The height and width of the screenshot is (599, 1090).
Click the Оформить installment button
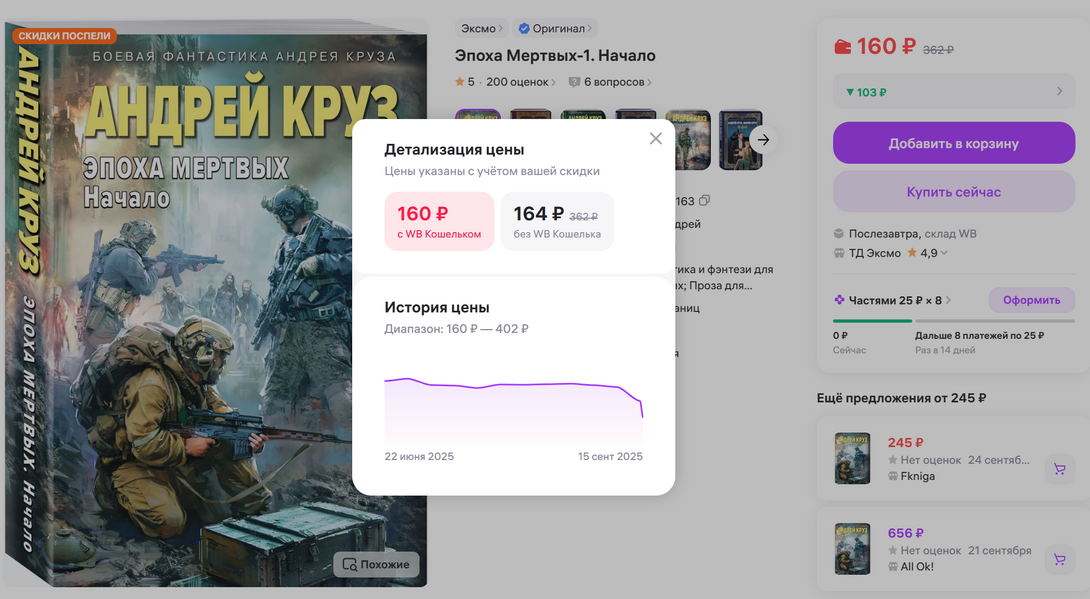[x=1032, y=300]
